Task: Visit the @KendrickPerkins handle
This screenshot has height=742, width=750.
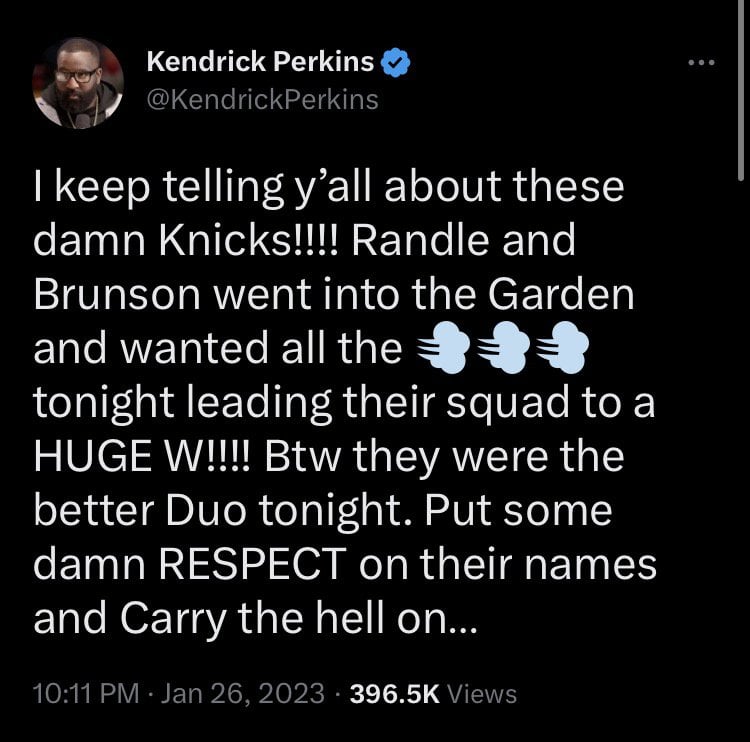Action: (x=263, y=100)
